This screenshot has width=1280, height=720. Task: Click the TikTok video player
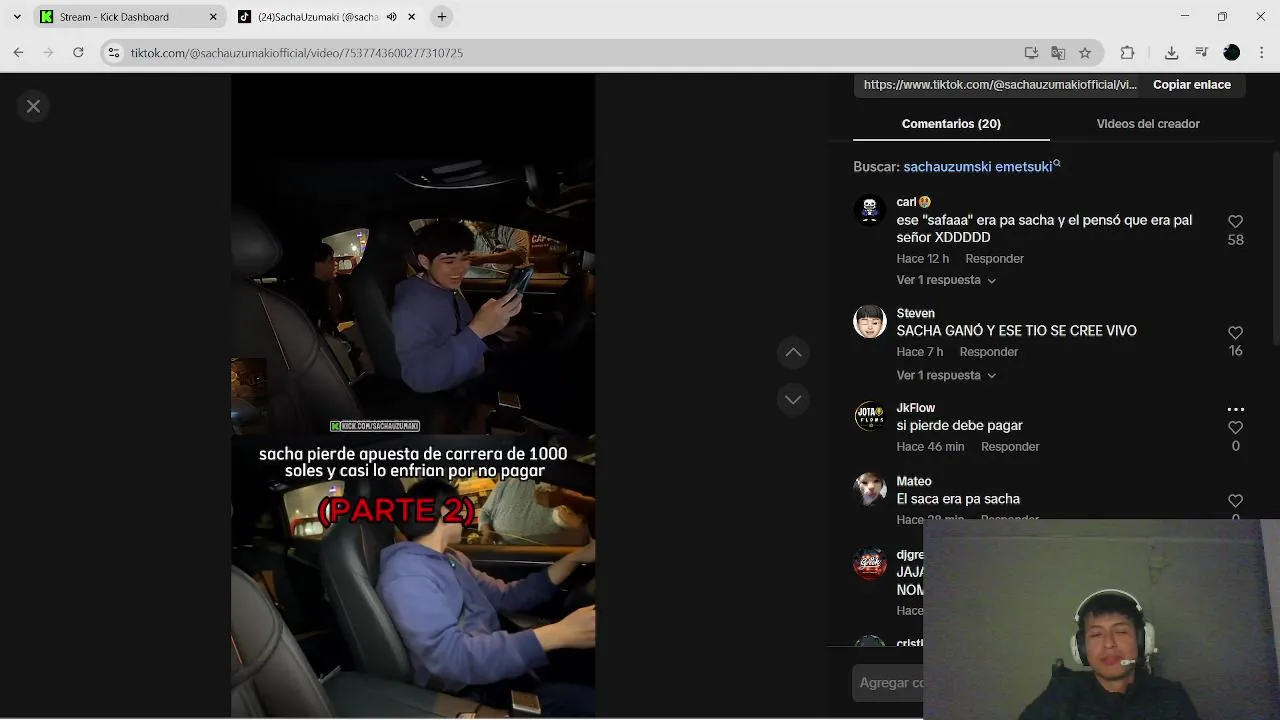pyautogui.click(x=413, y=397)
